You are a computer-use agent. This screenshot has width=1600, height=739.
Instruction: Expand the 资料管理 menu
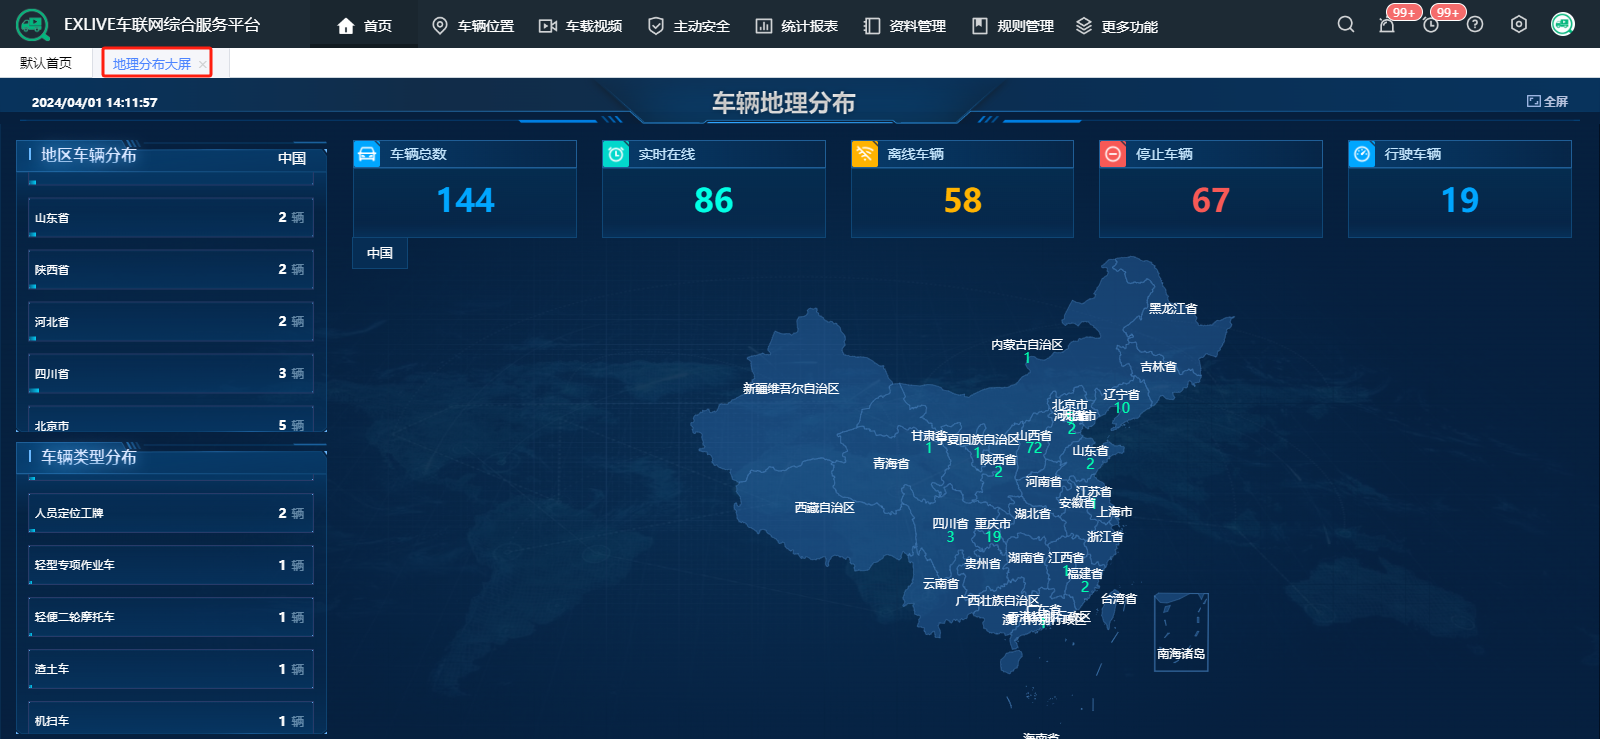905,26
